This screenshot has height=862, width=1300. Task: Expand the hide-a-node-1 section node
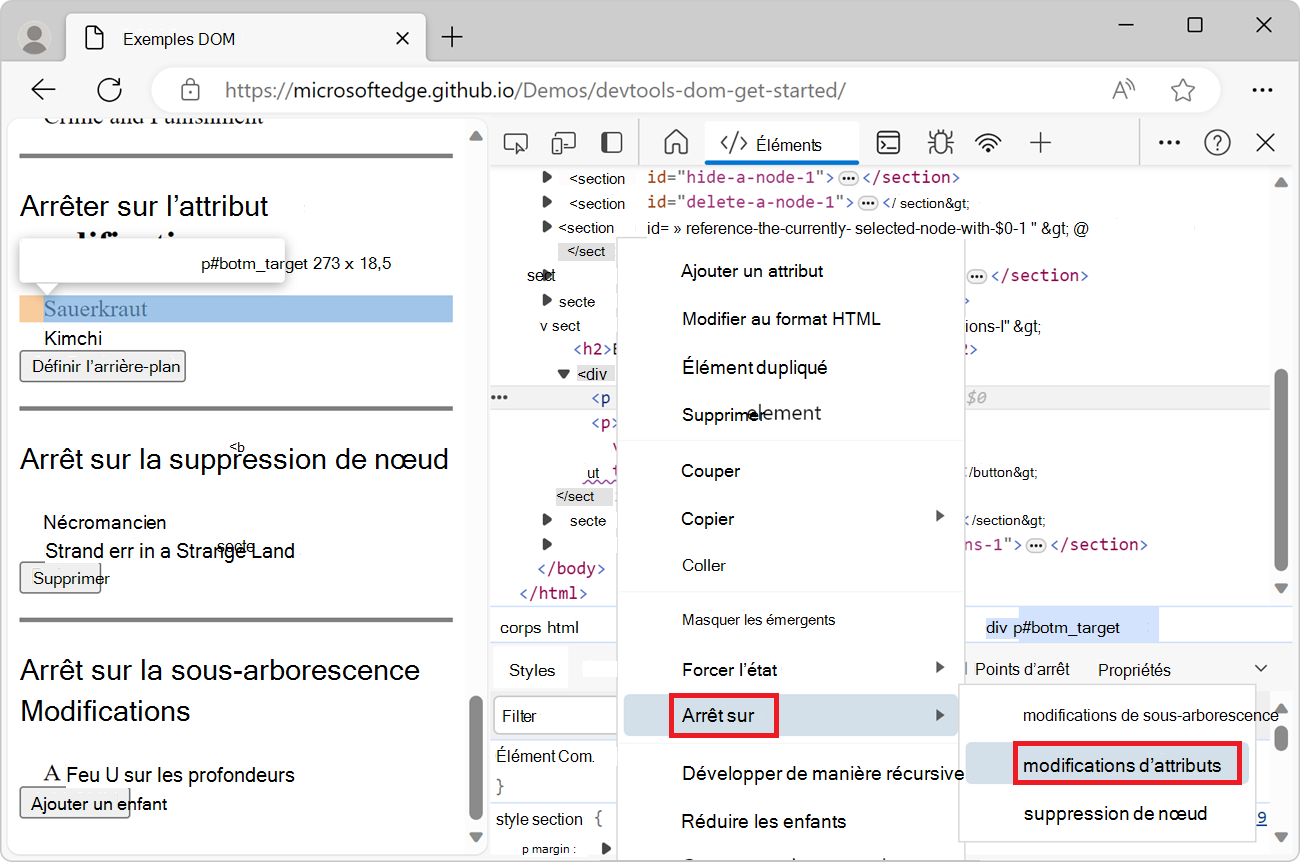[546, 177]
